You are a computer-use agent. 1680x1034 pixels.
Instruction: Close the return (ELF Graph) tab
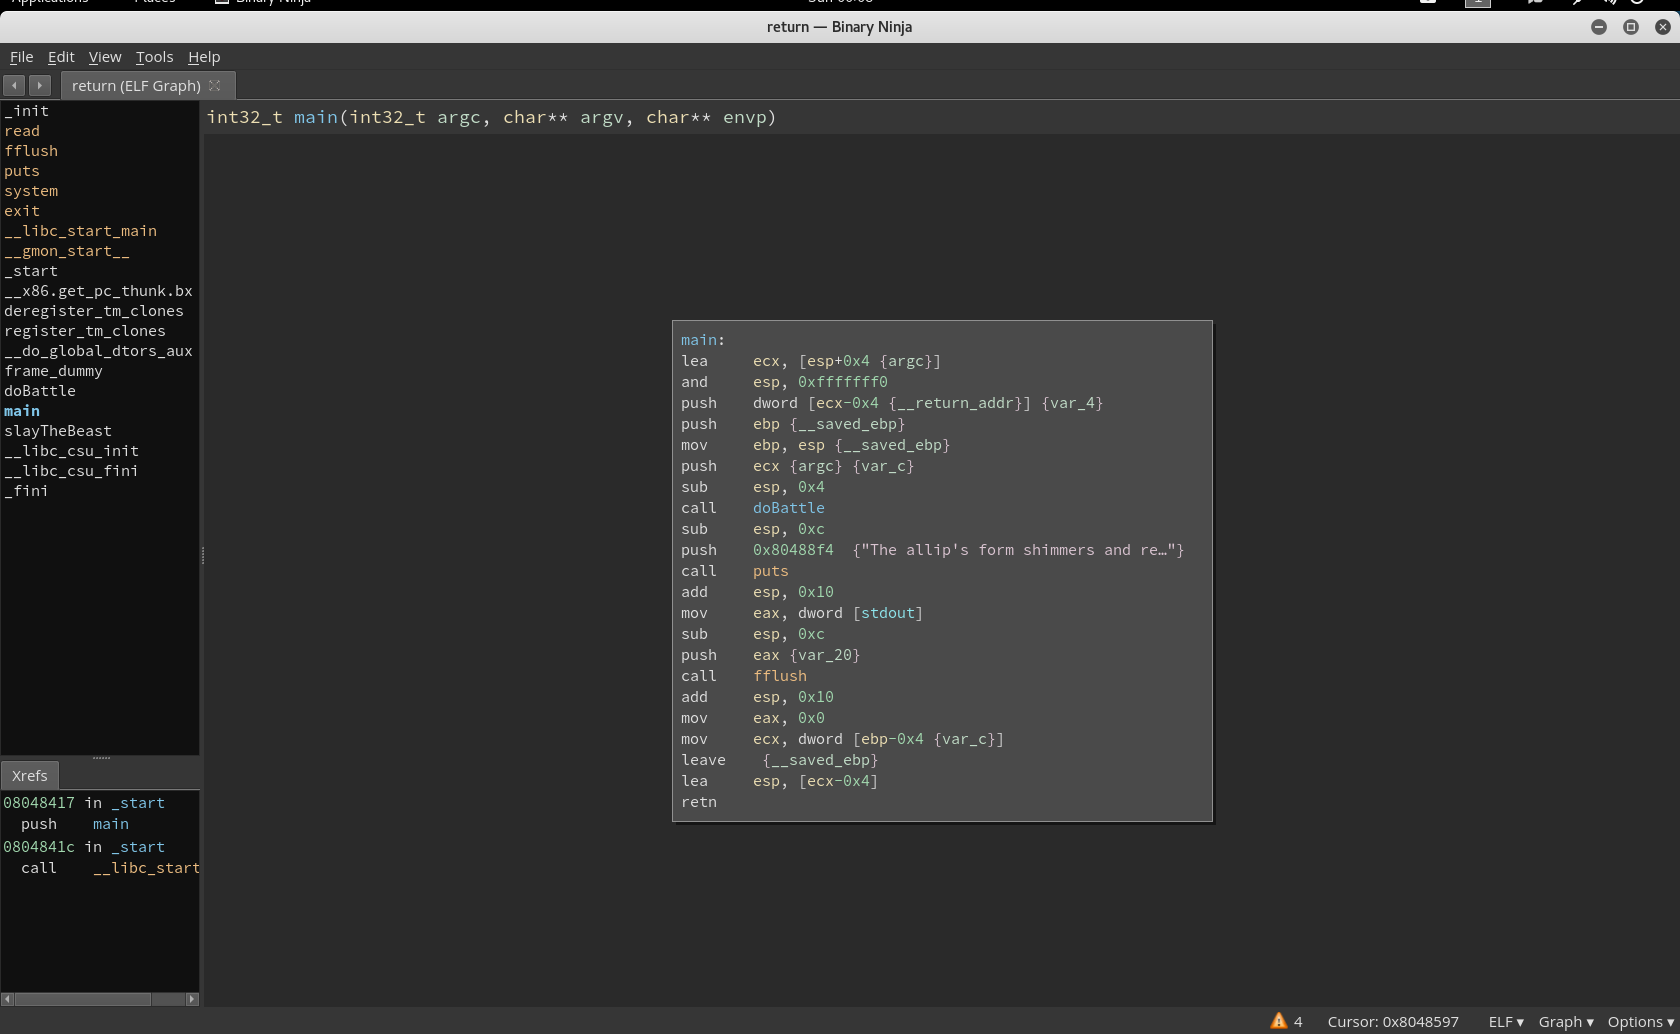[215, 86]
